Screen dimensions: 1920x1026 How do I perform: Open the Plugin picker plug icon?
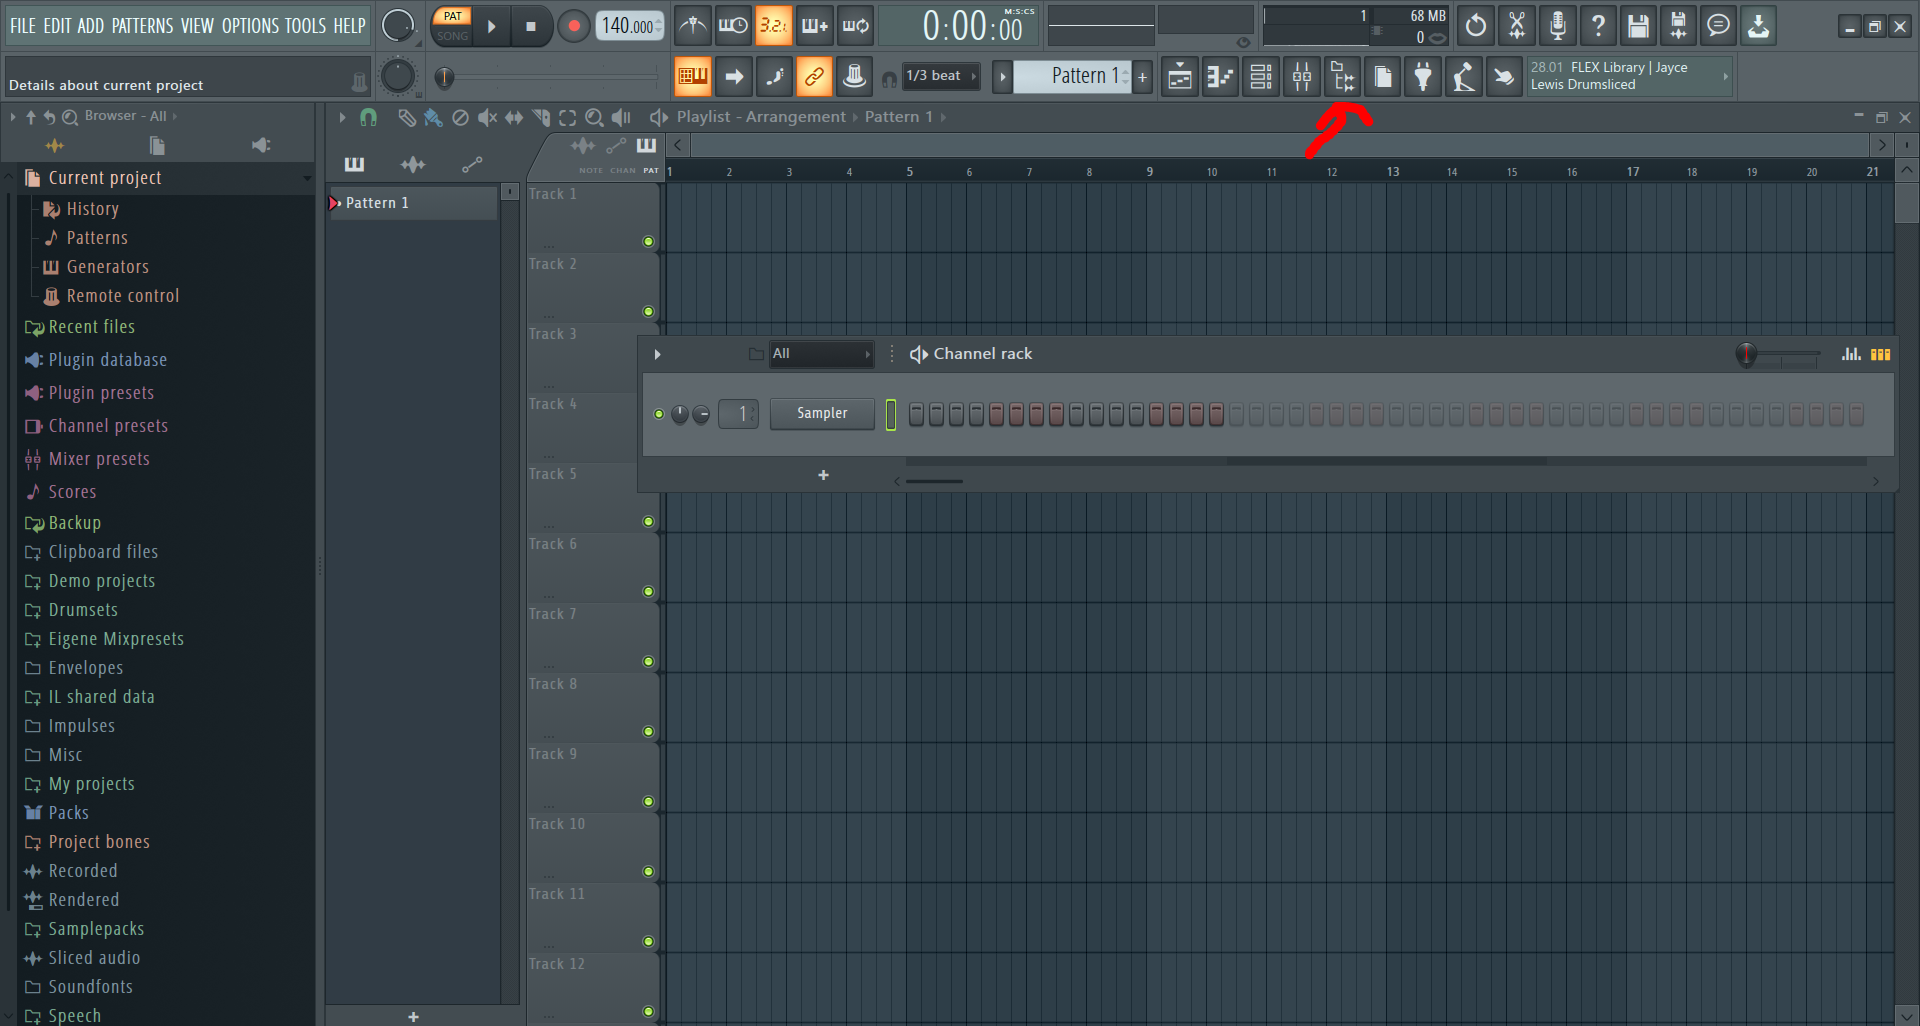point(1423,76)
